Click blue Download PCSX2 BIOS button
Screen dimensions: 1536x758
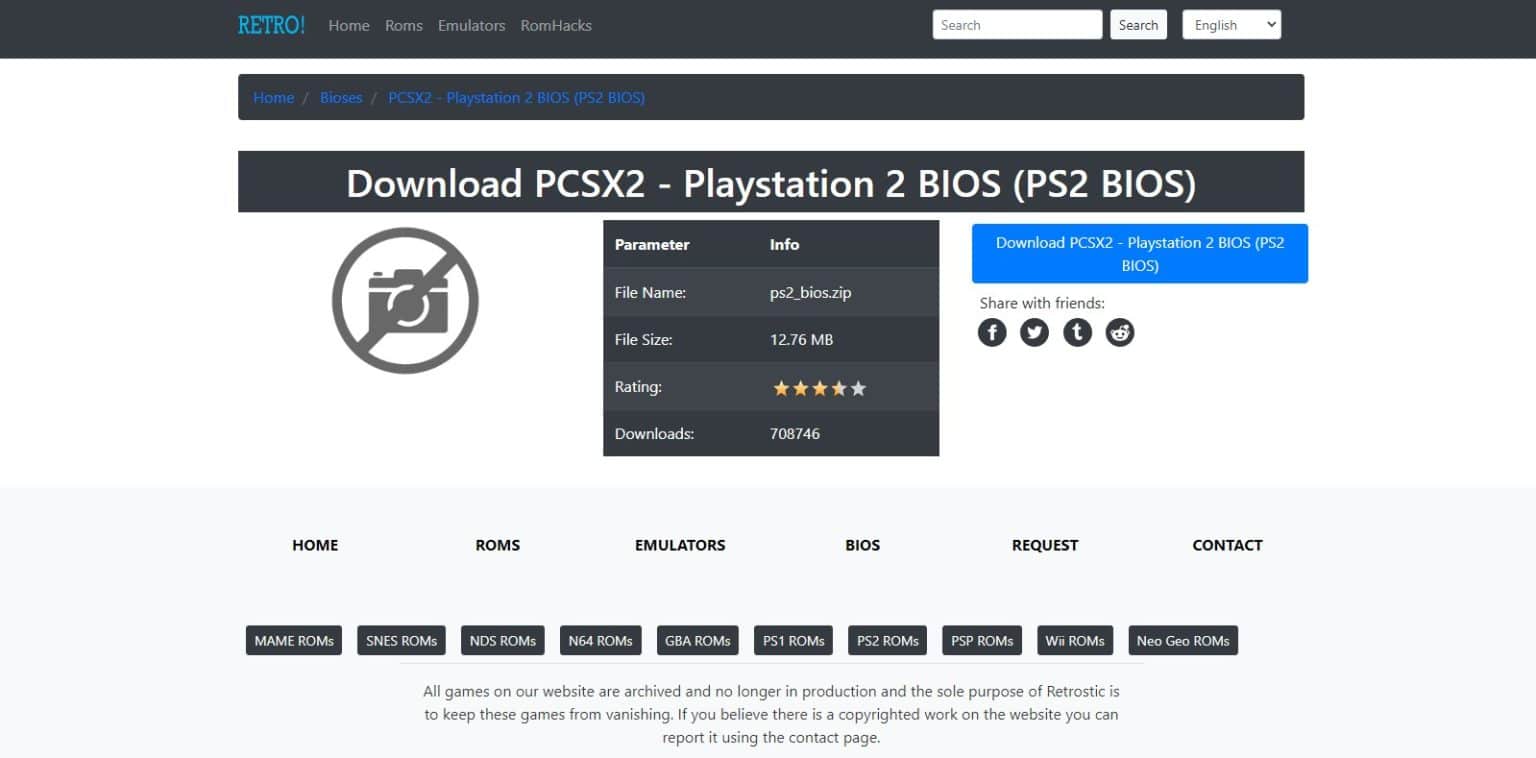coord(1140,254)
